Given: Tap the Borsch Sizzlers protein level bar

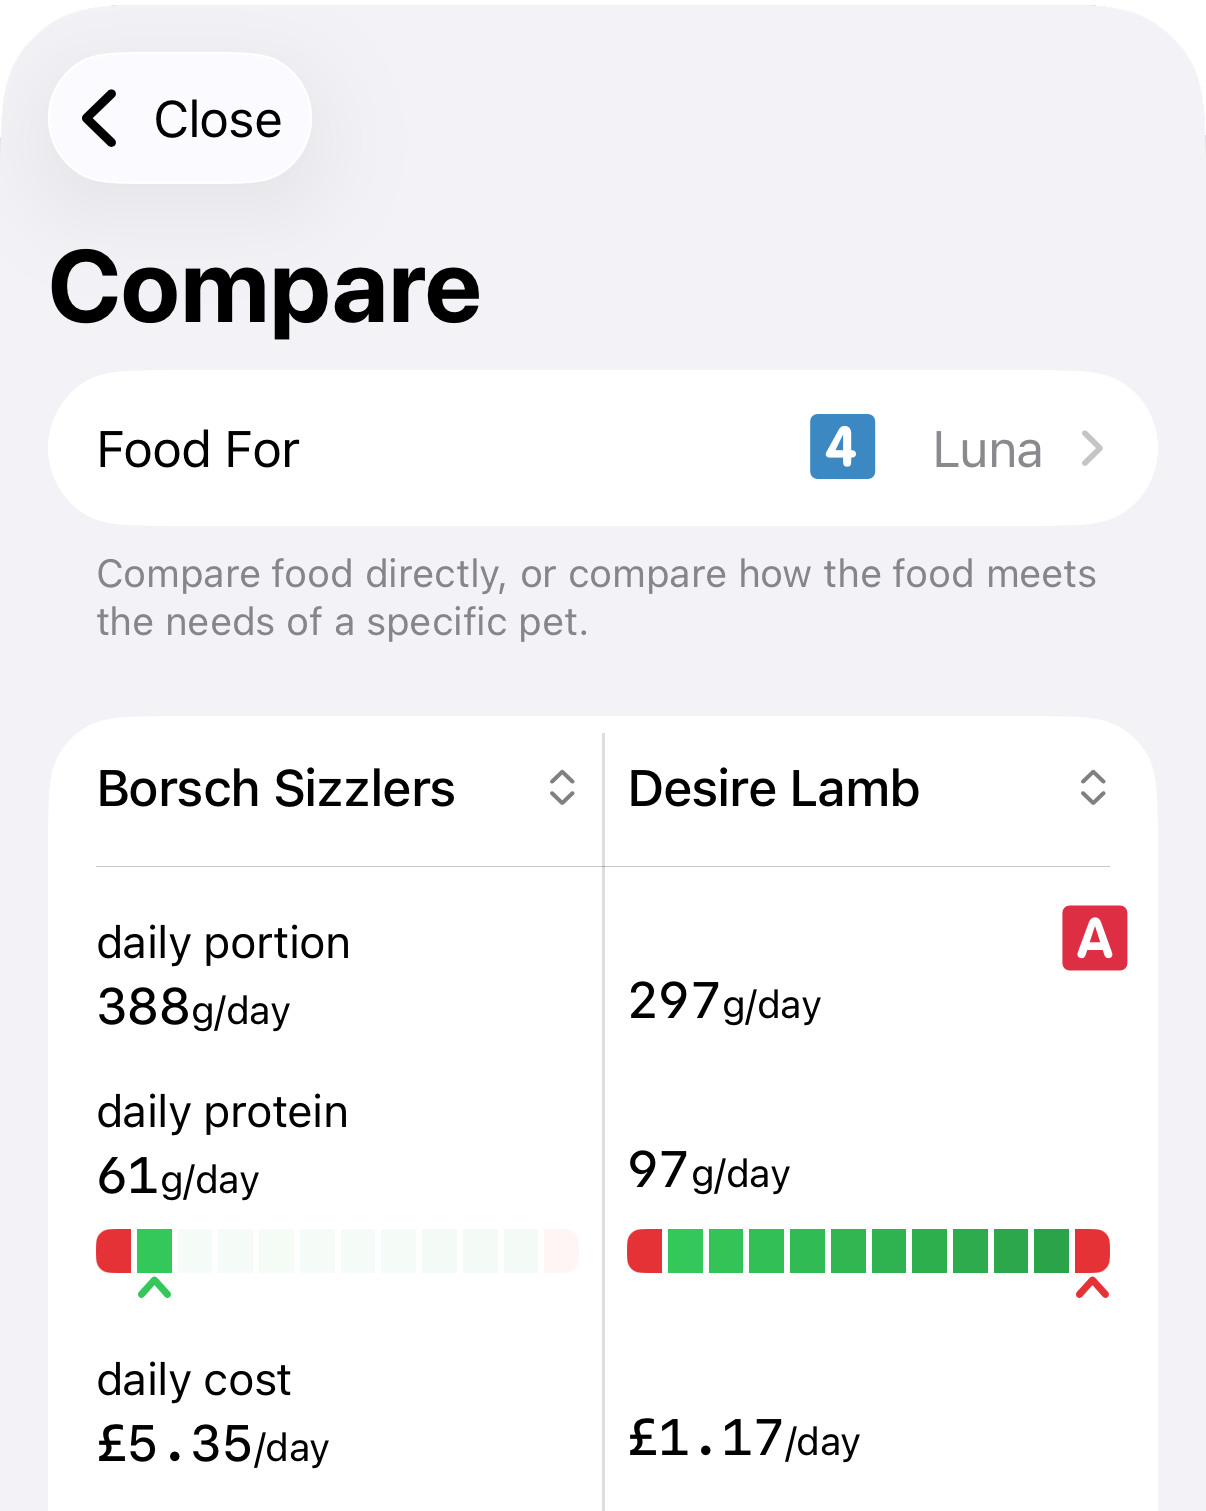Looking at the screenshot, I should 337,1251.
